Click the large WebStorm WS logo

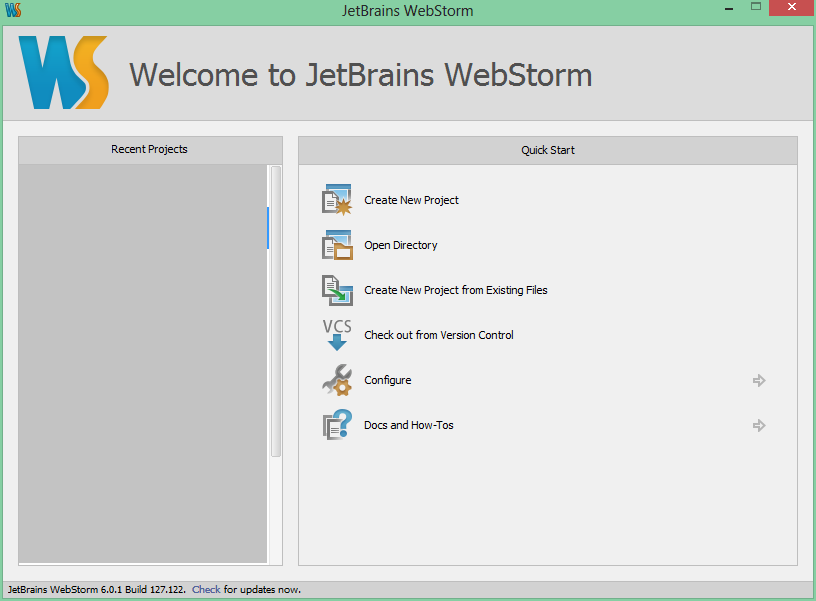click(x=63, y=72)
